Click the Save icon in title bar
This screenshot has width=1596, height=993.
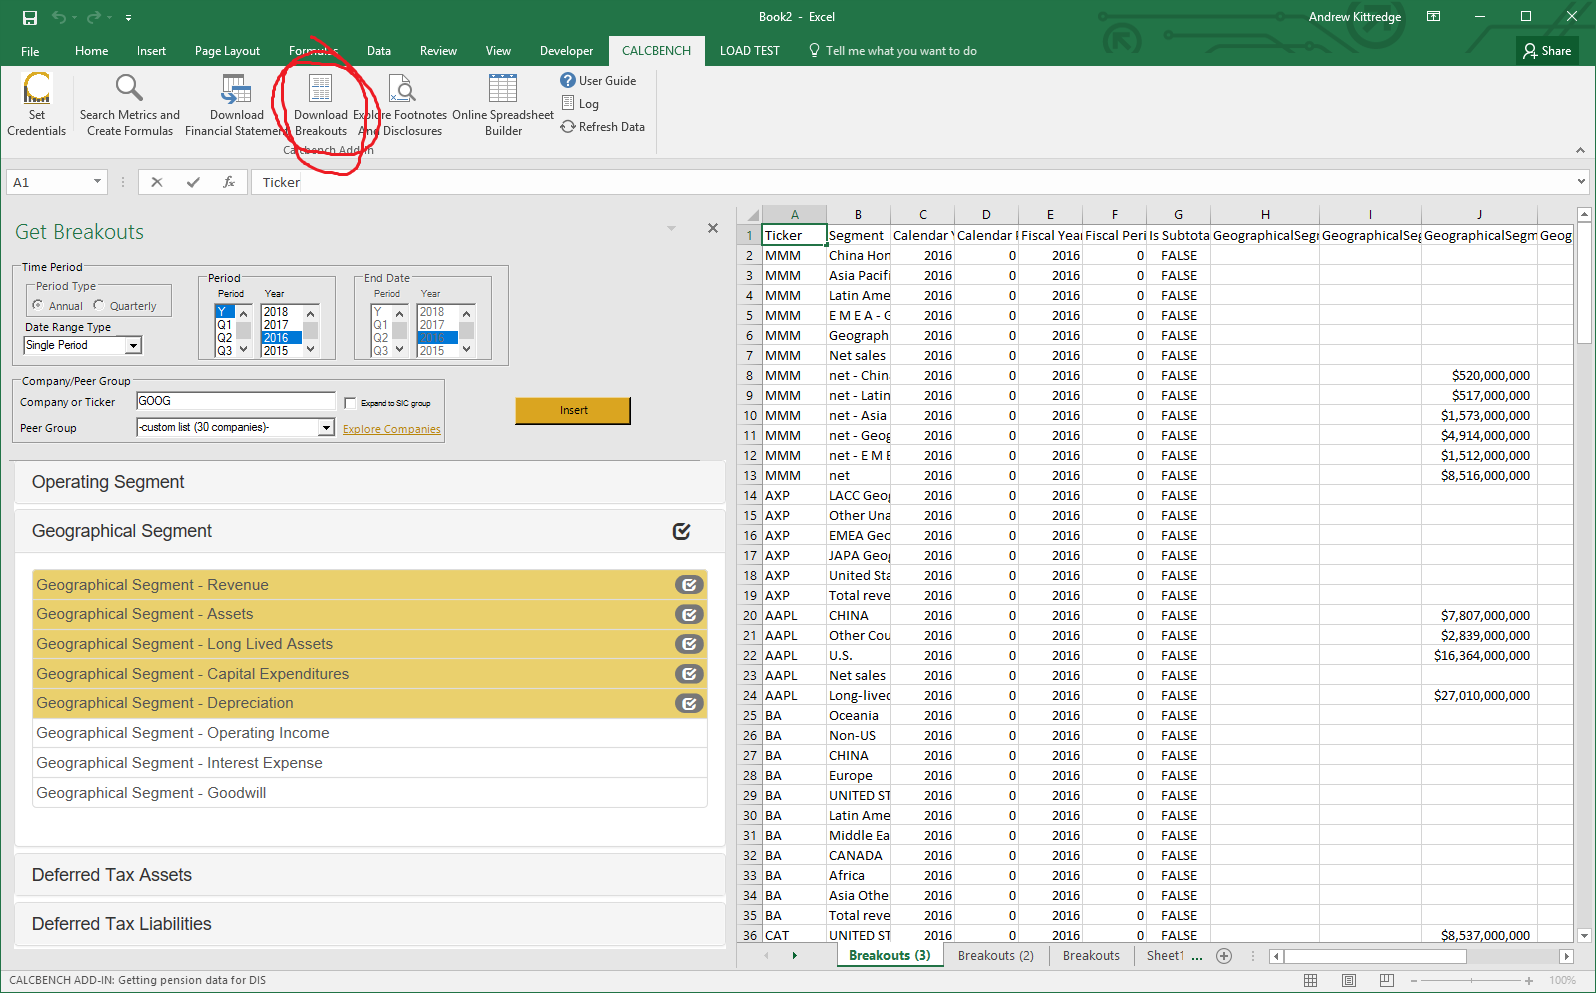(30, 17)
